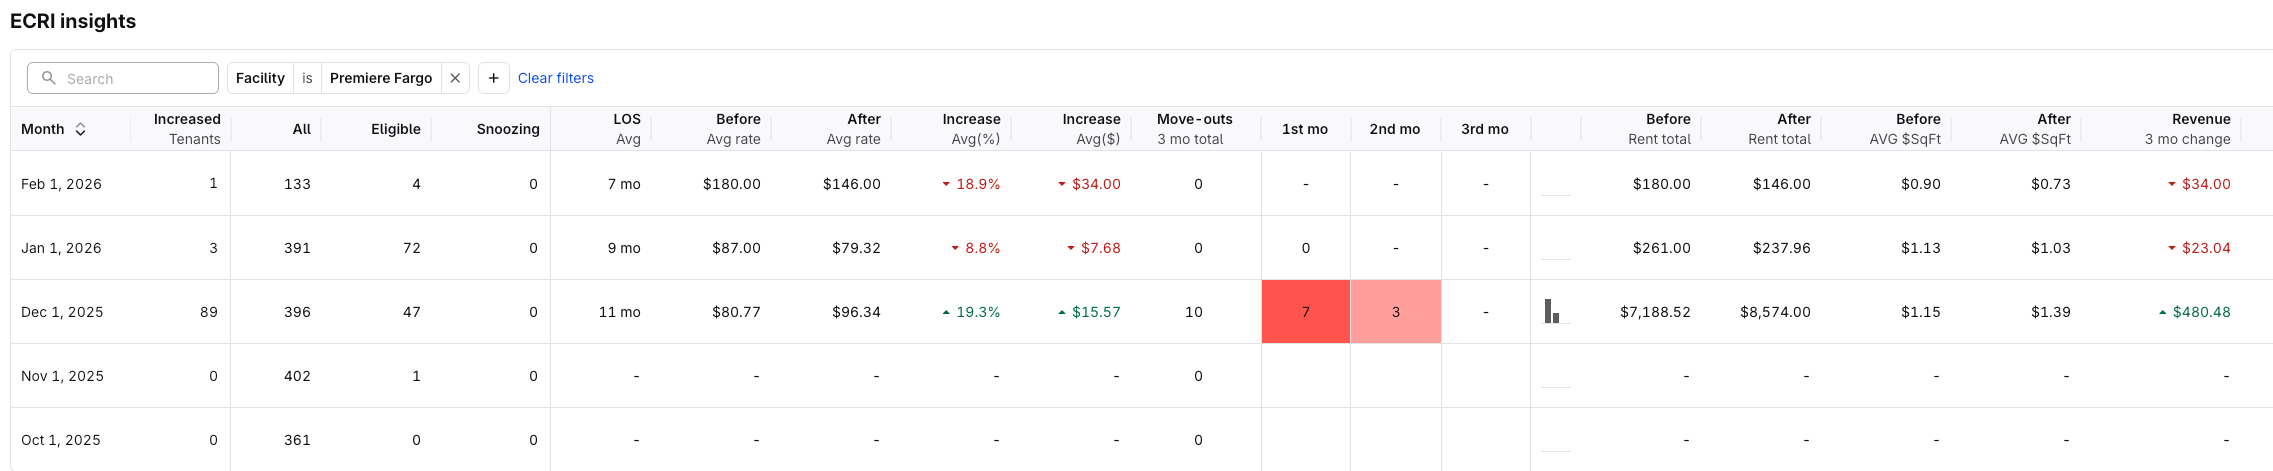Screen dimensions: 2273x471
Task: Change the filter operator 'is'
Action: click(x=307, y=78)
